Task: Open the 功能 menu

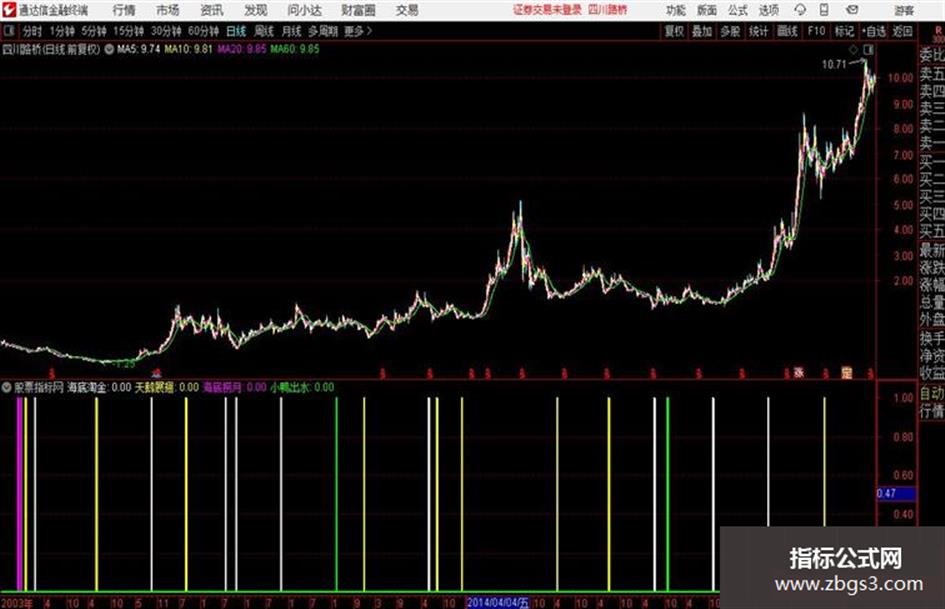Action: pos(676,10)
